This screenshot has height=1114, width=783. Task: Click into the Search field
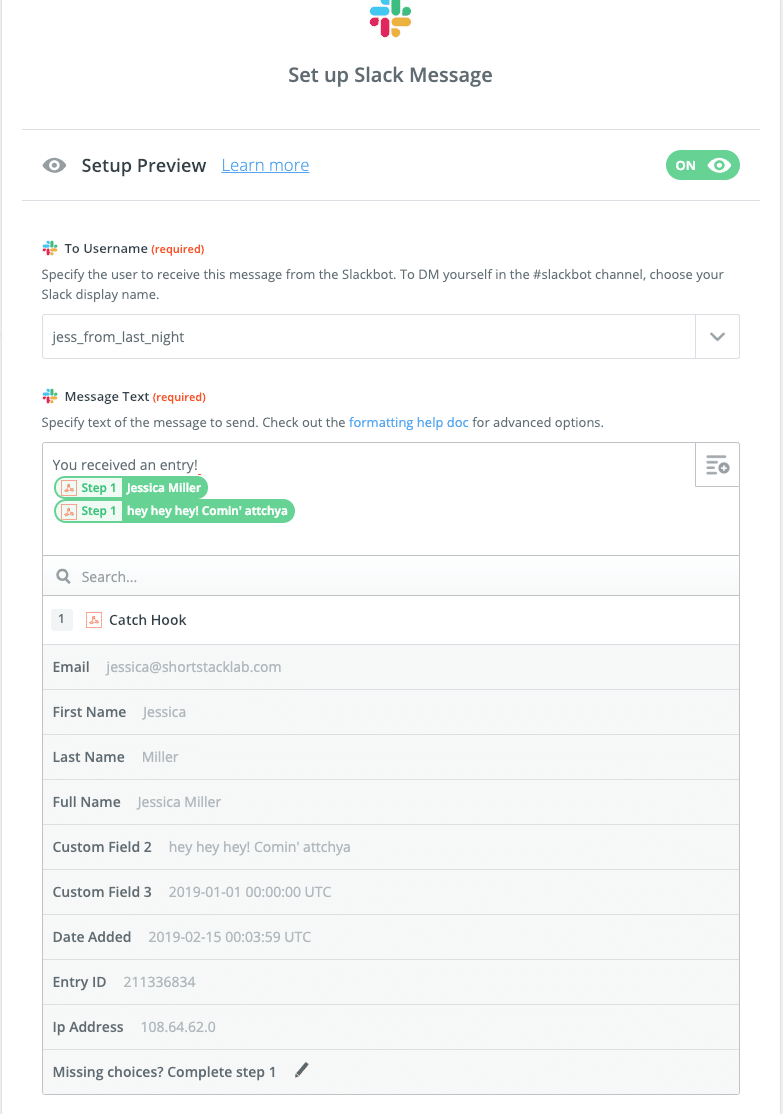tap(400, 577)
